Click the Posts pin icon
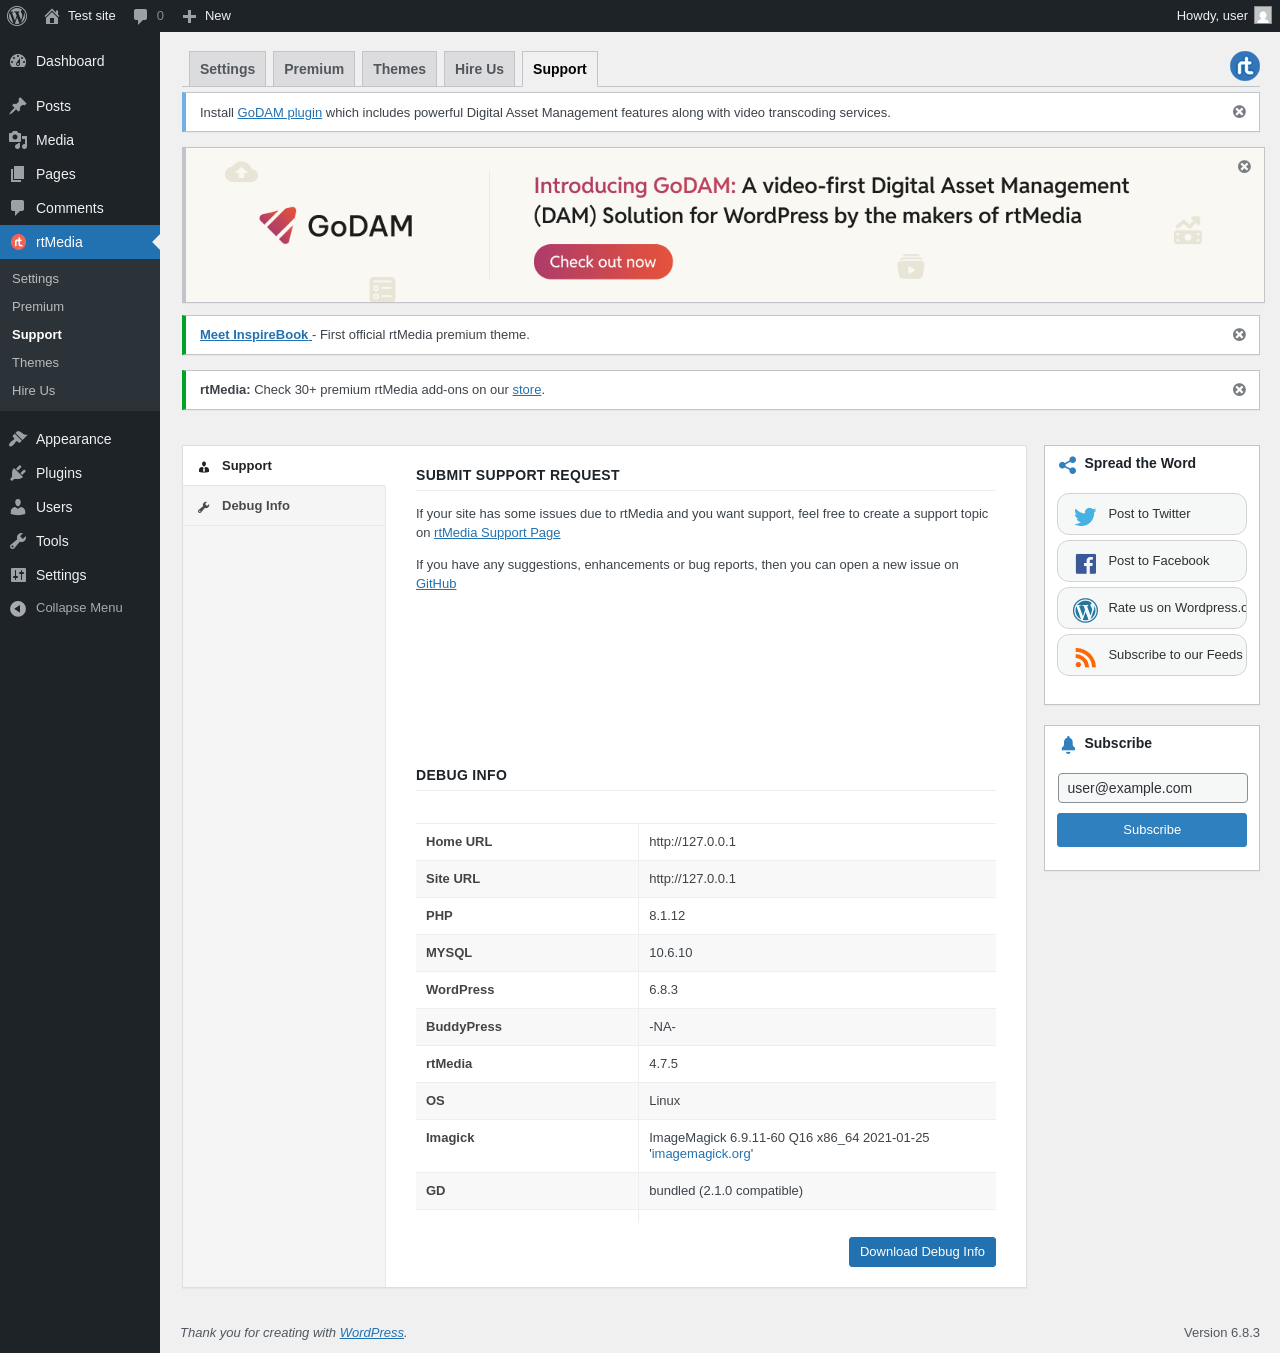Screen dimensions: 1280x1353 point(18,106)
